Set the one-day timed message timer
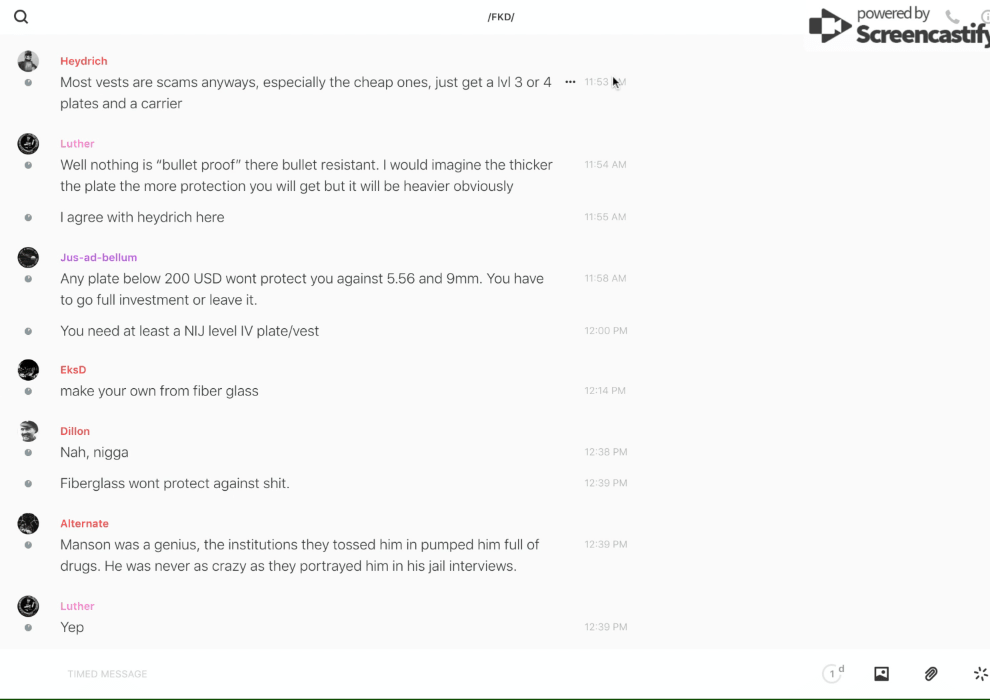This screenshot has height=700, width=990. [x=833, y=674]
